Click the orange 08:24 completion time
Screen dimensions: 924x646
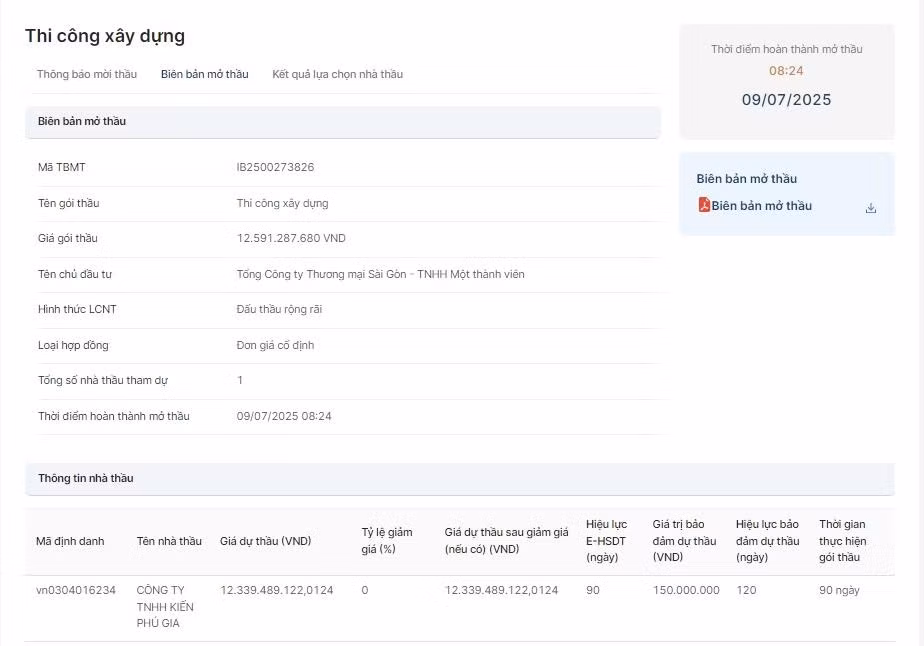[x=786, y=71]
